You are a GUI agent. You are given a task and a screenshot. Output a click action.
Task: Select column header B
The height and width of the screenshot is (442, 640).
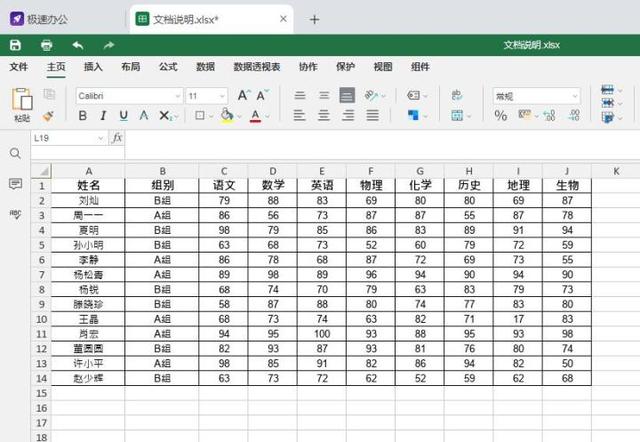162,171
